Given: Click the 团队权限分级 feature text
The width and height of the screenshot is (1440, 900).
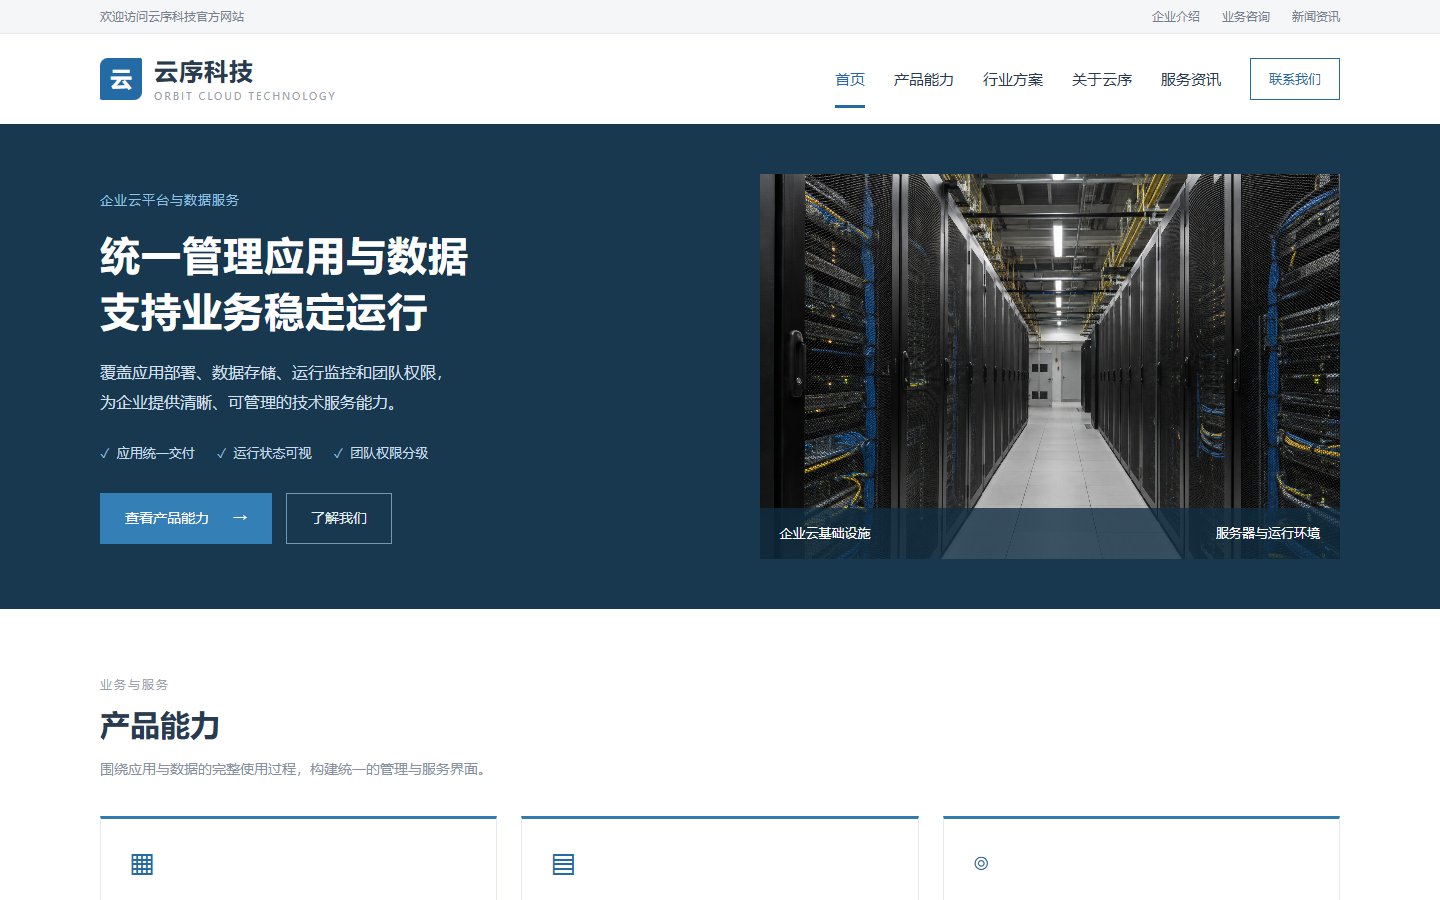Looking at the screenshot, I should click(x=389, y=453).
